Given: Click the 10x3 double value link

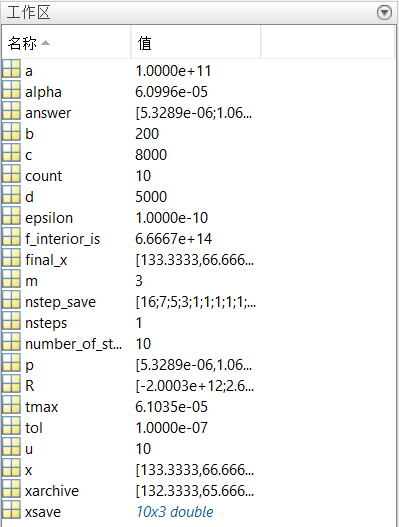Looking at the screenshot, I should [x=174, y=512].
